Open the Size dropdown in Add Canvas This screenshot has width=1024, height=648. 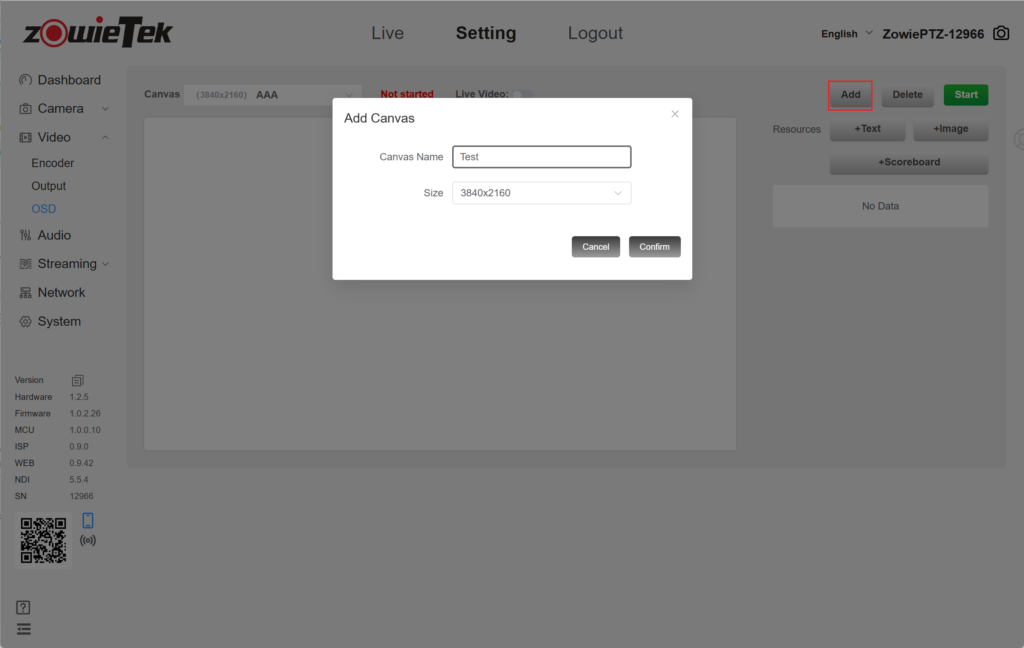[541, 193]
